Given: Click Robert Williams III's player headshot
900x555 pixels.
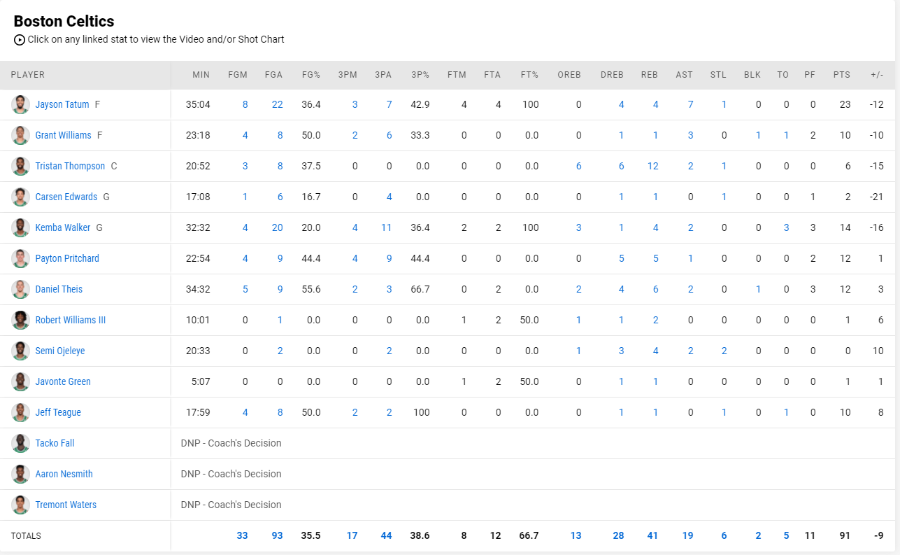Looking at the screenshot, I should pyautogui.click(x=21, y=320).
